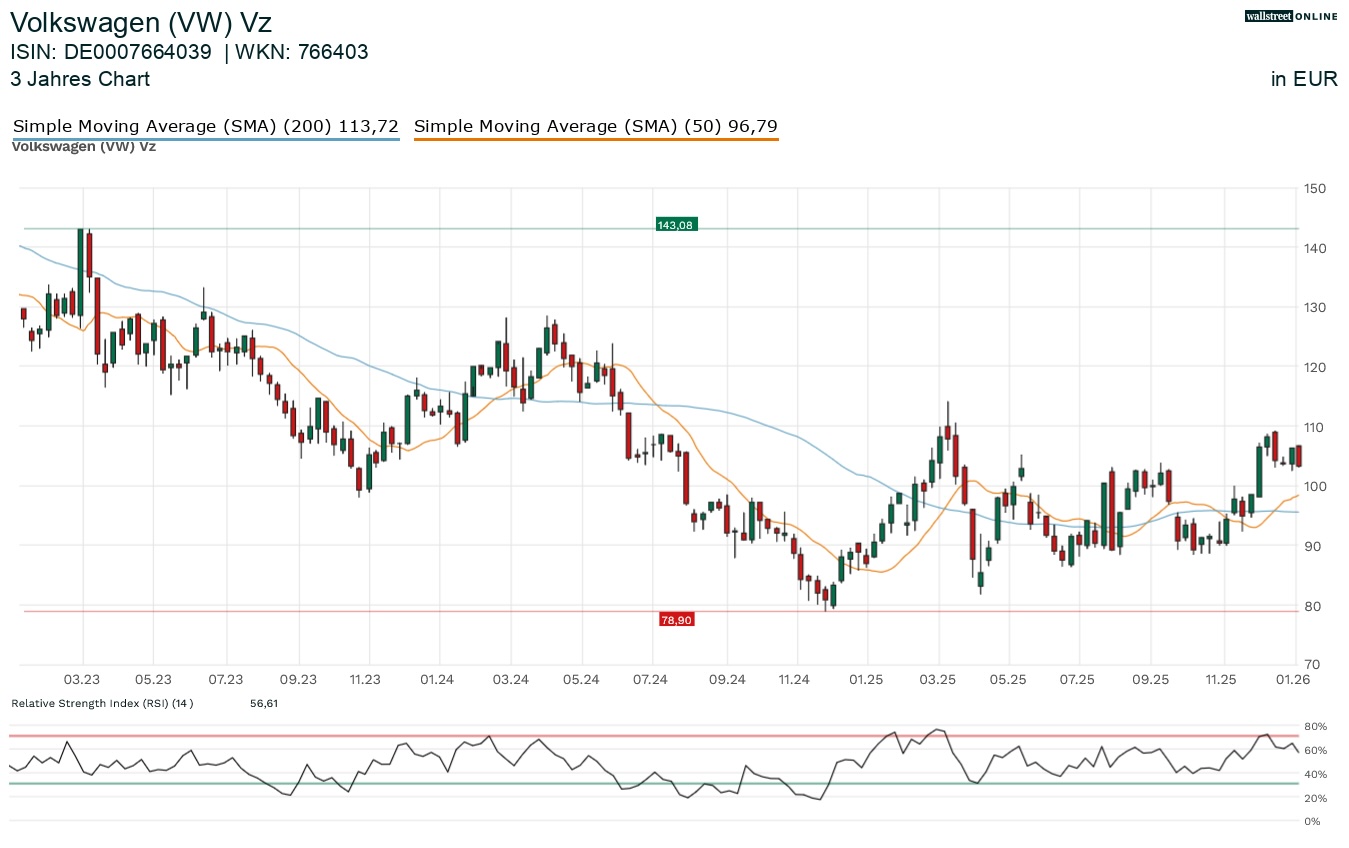1349x848 pixels.
Task: Click the ISIN DE0007664039 text
Action: pos(111,52)
